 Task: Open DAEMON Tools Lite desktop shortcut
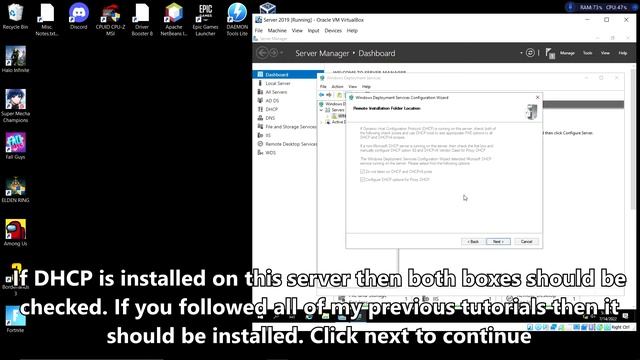click(237, 19)
